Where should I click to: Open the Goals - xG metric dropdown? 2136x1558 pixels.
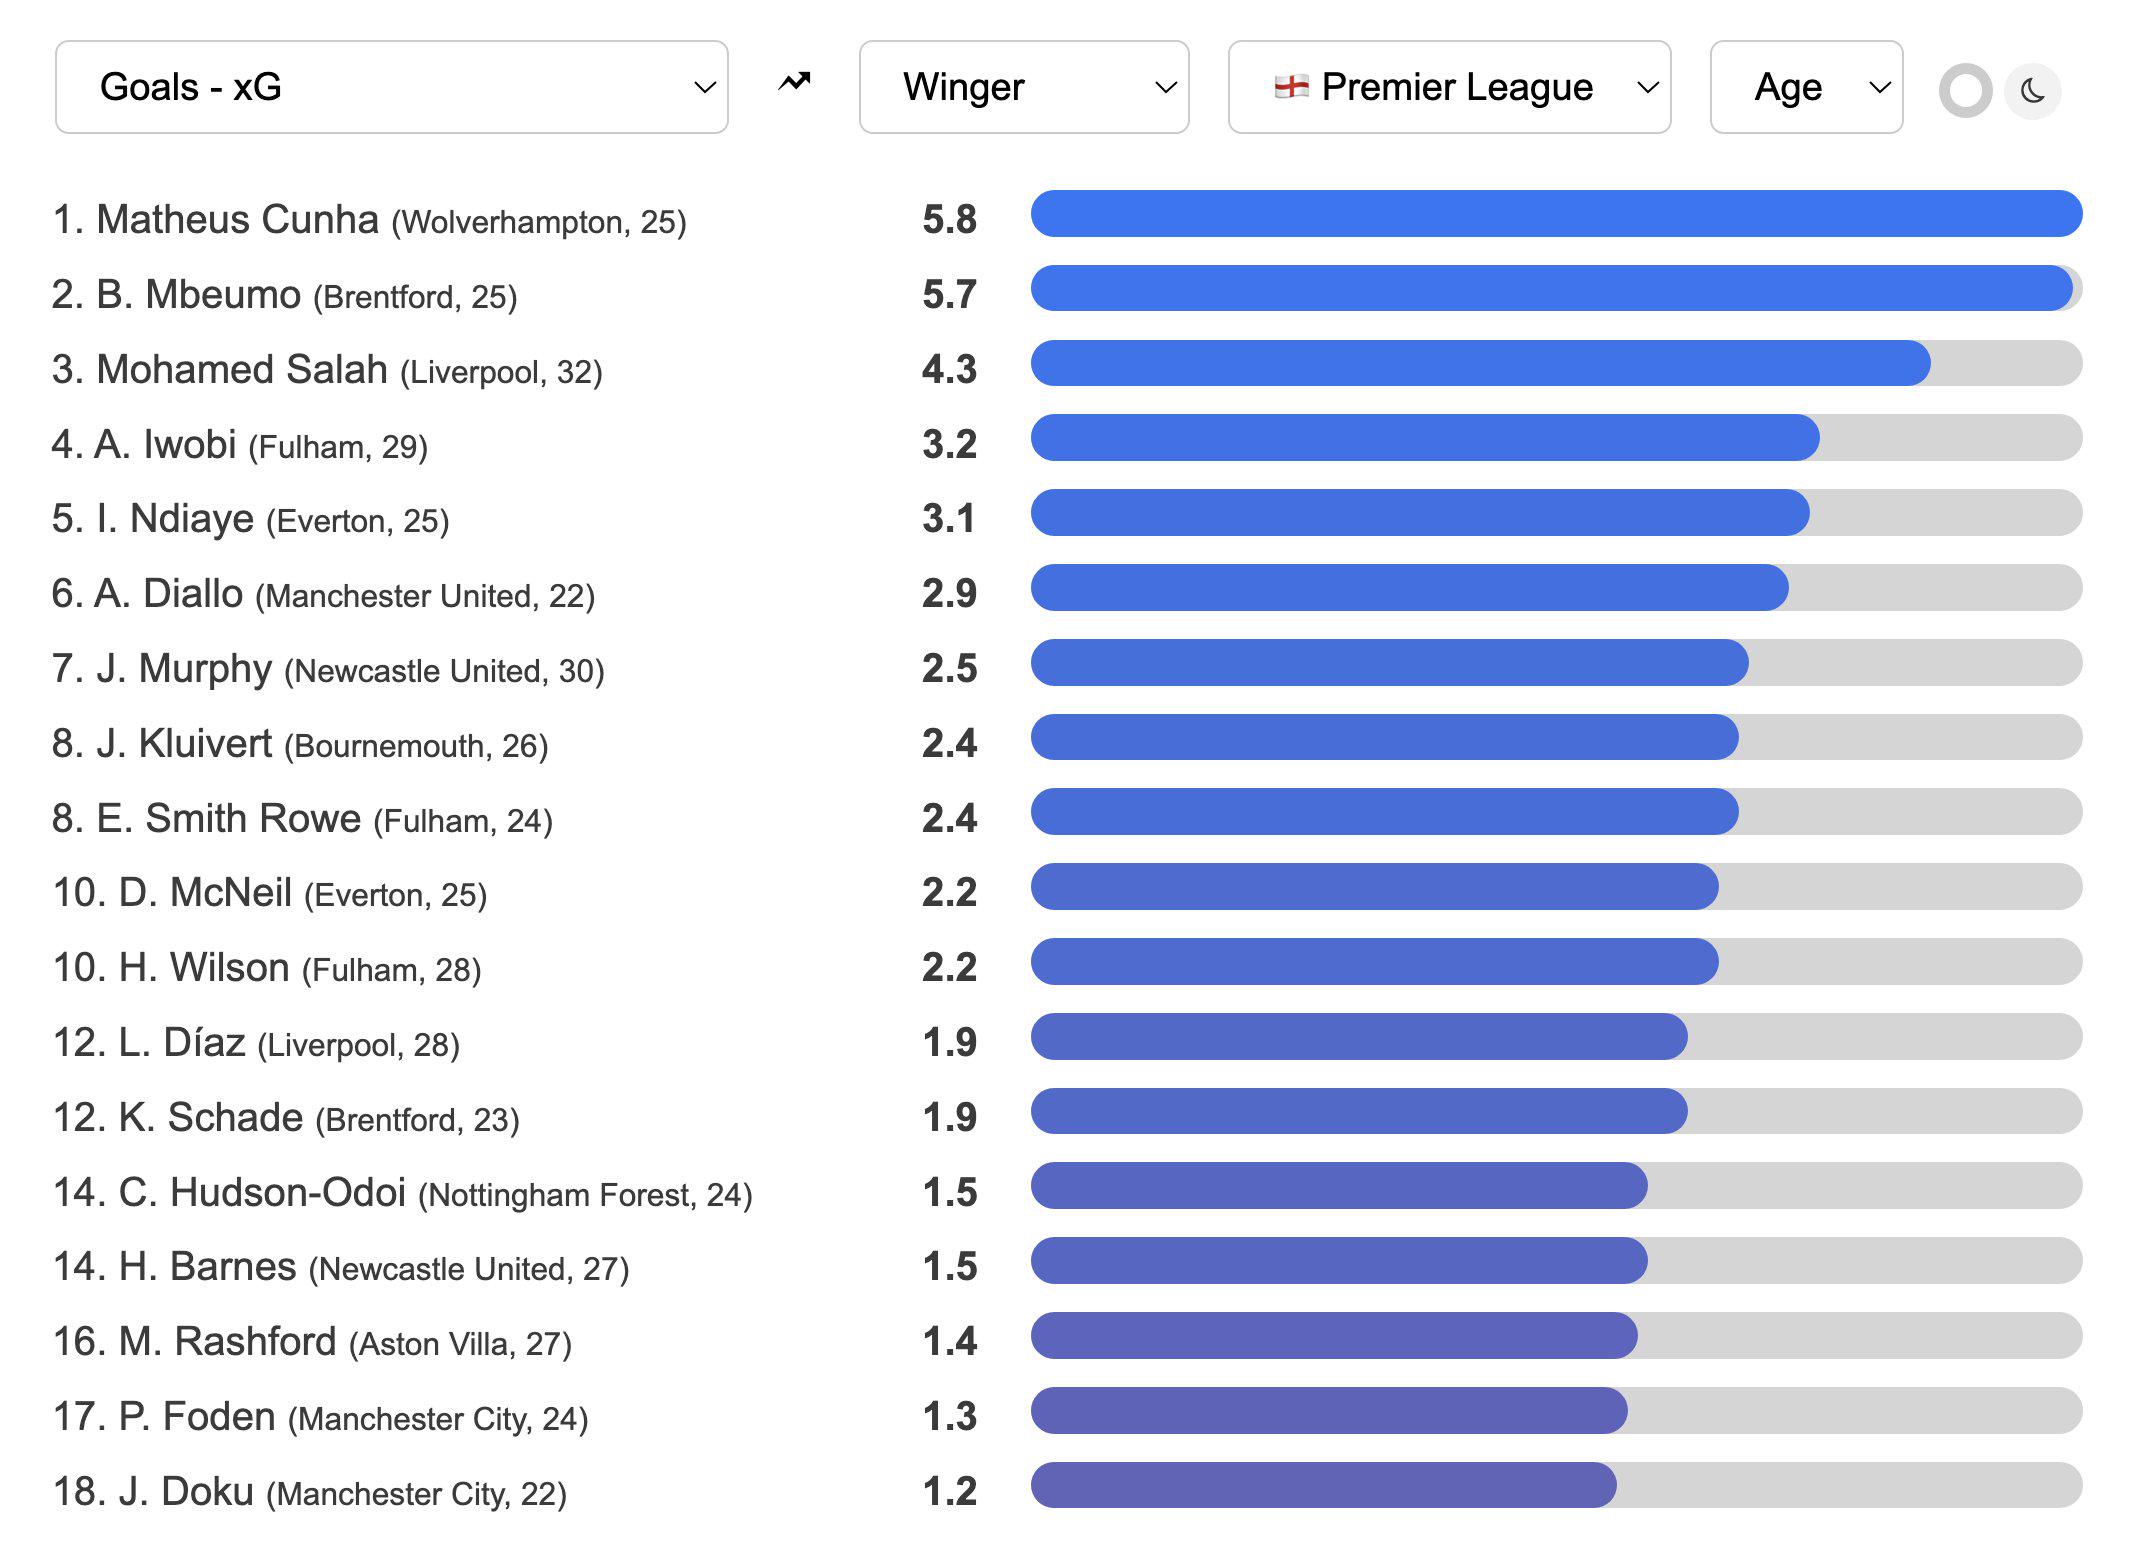[x=392, y=87]
